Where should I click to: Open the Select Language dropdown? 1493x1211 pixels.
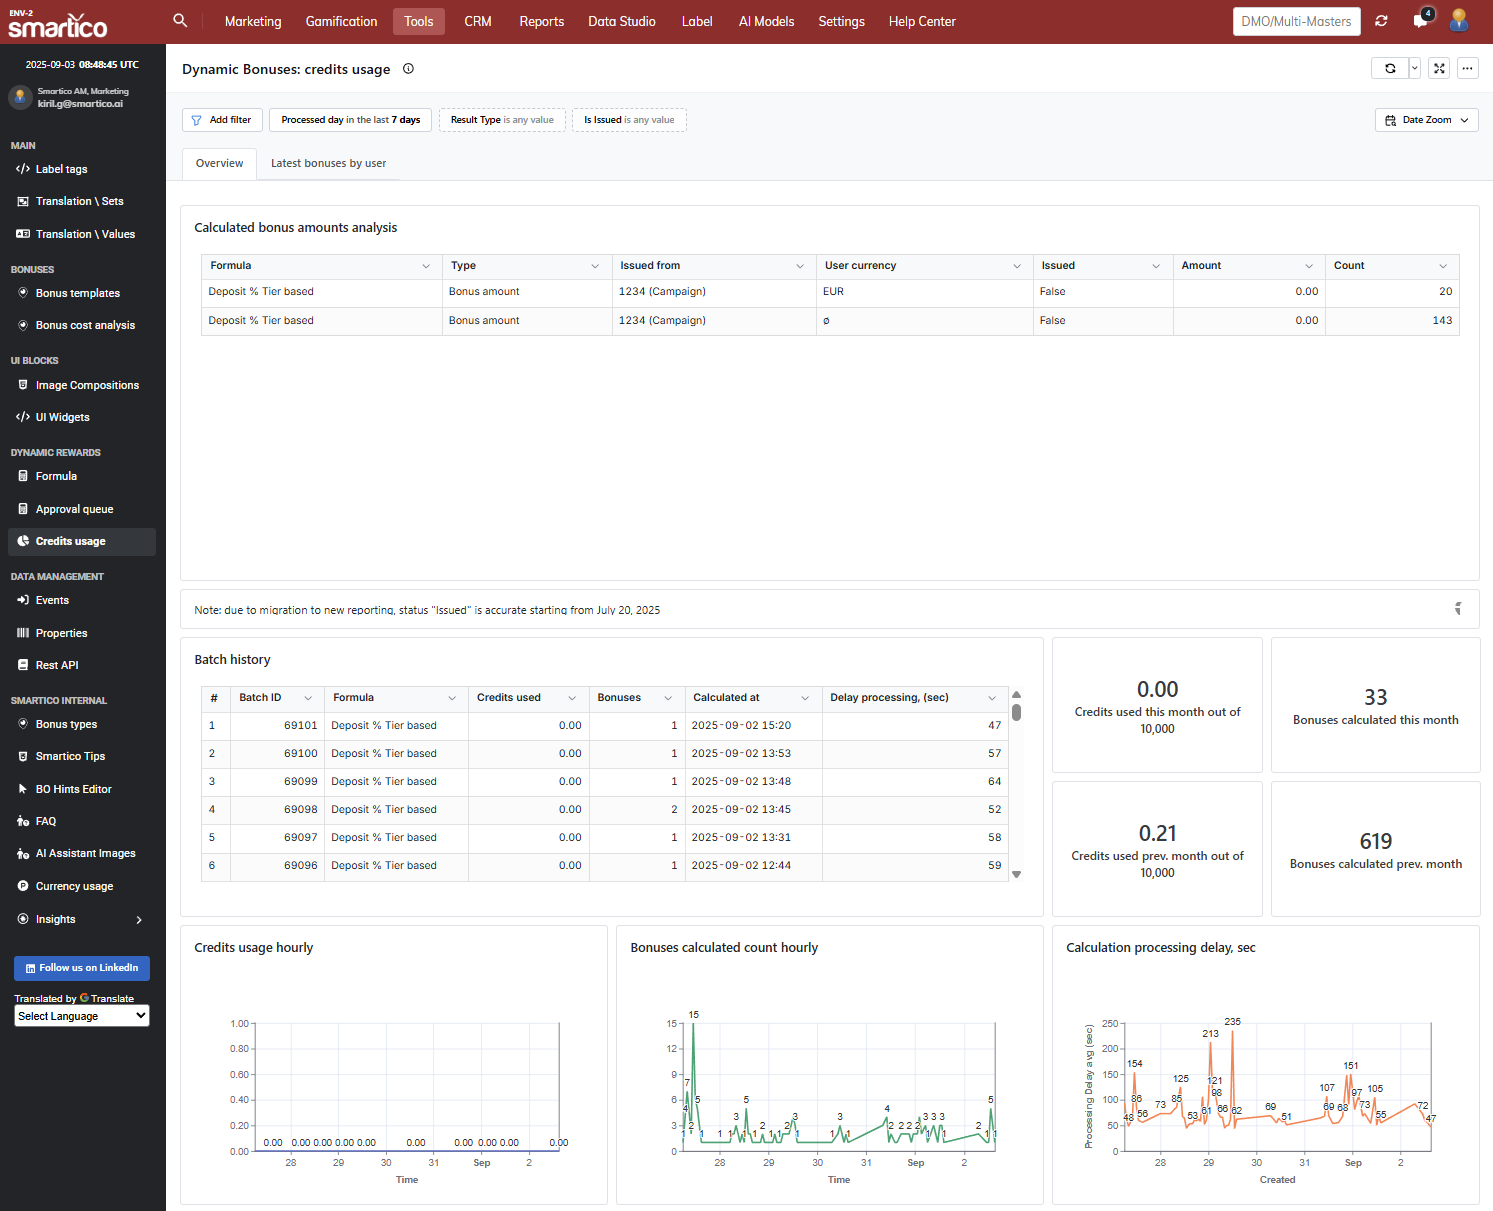[82, 1016]
